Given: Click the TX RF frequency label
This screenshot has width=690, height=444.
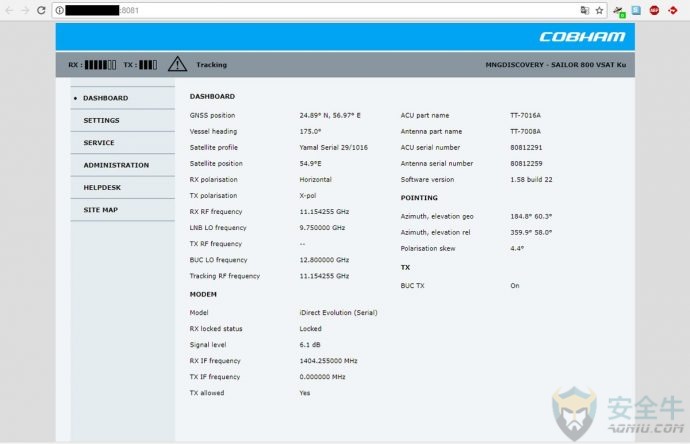Looking at the screenshot, I should [216, 244].
